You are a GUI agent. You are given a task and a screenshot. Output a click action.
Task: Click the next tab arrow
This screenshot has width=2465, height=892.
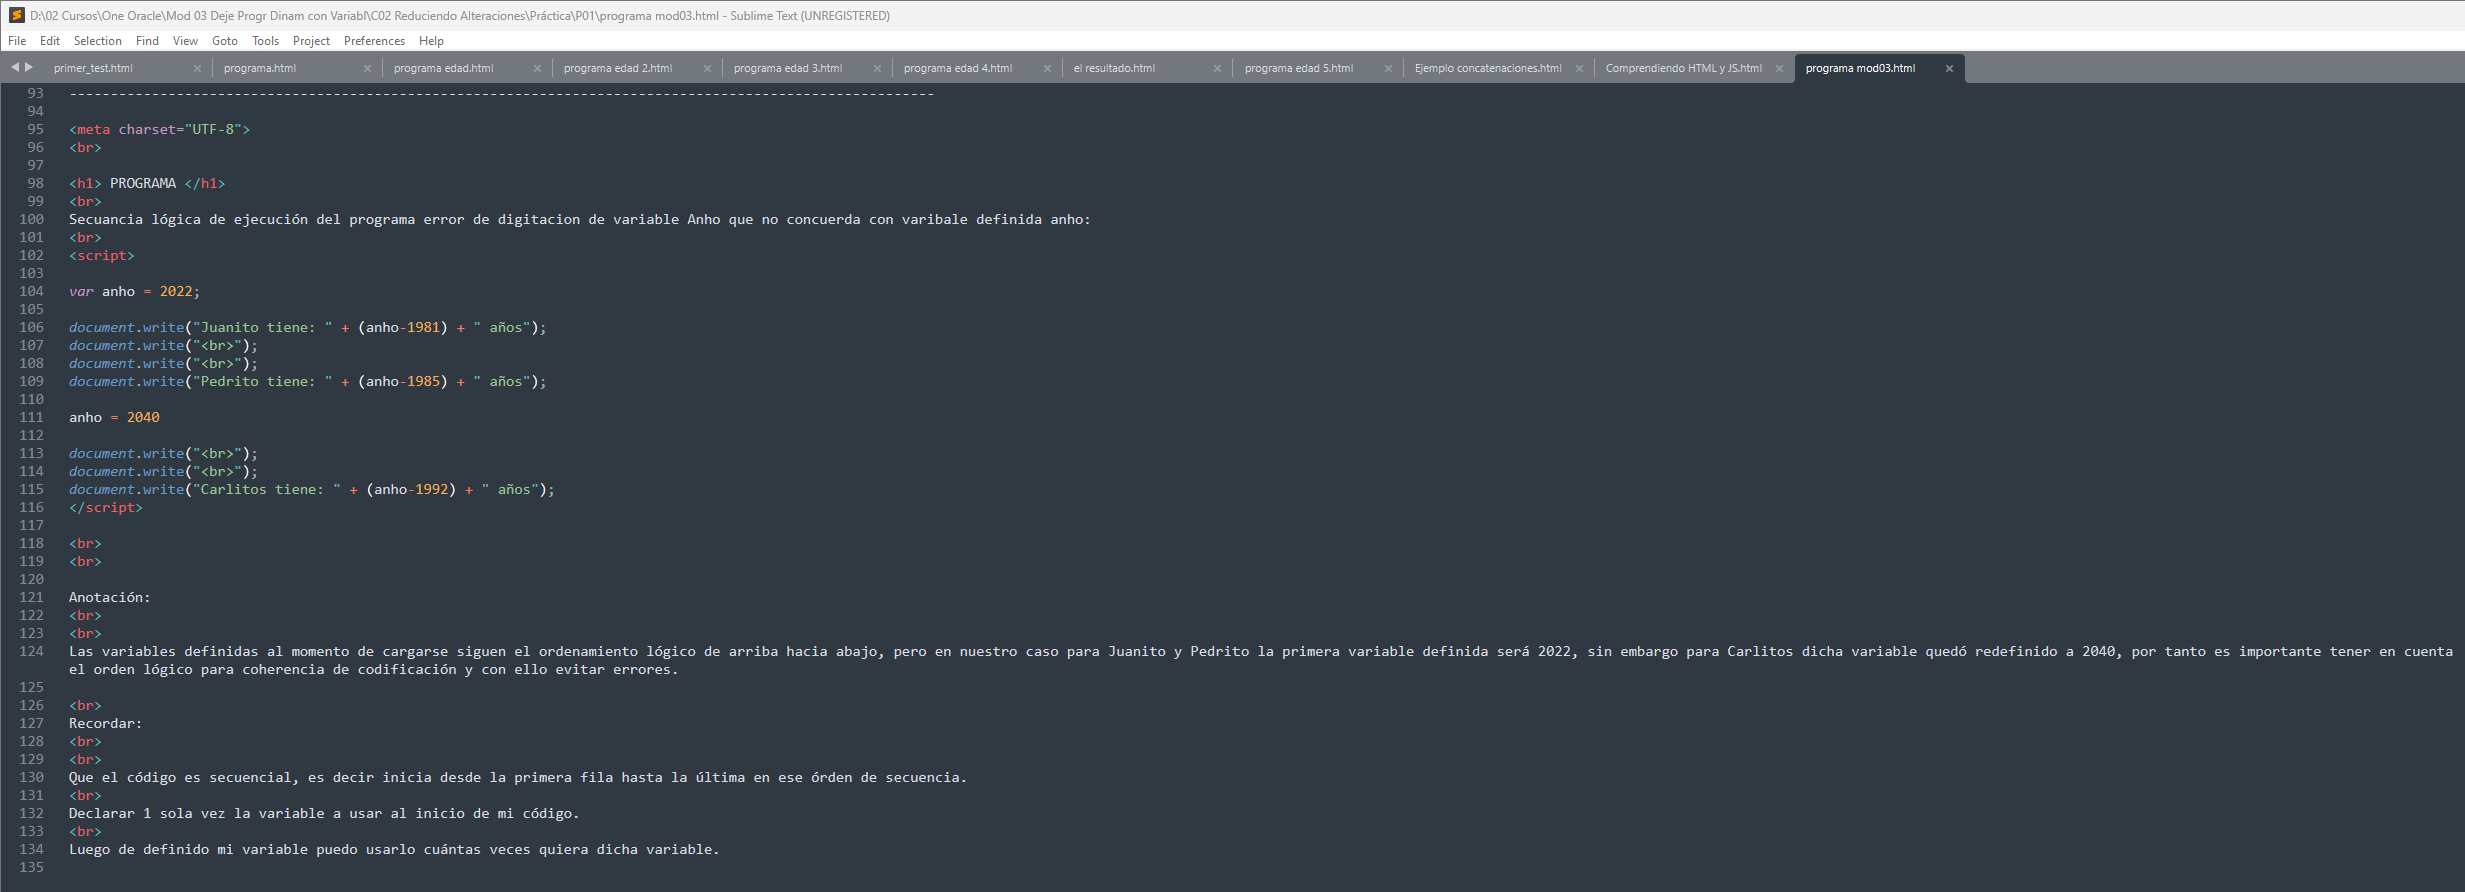[x=29, y=67]
